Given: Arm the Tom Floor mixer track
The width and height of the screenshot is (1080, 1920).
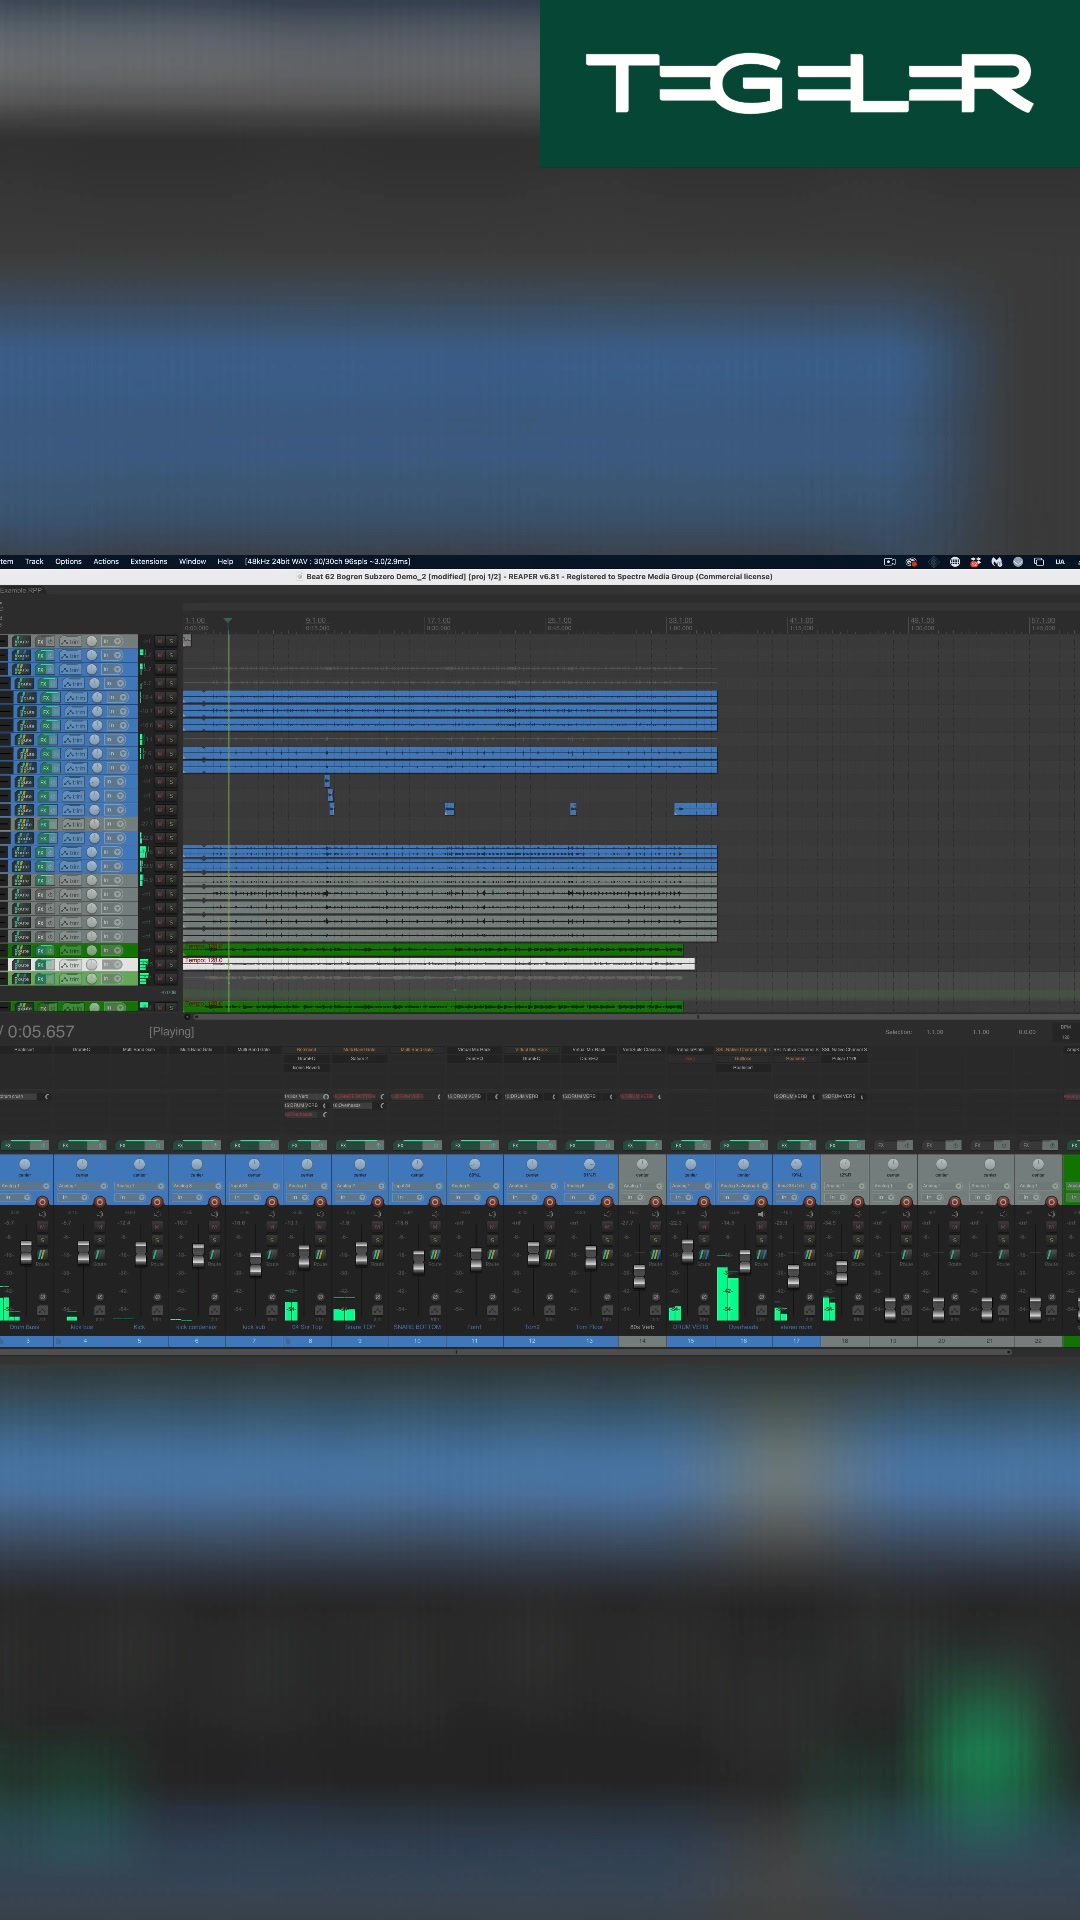Looking at the screenshot, I should (x=606, y=1201).
